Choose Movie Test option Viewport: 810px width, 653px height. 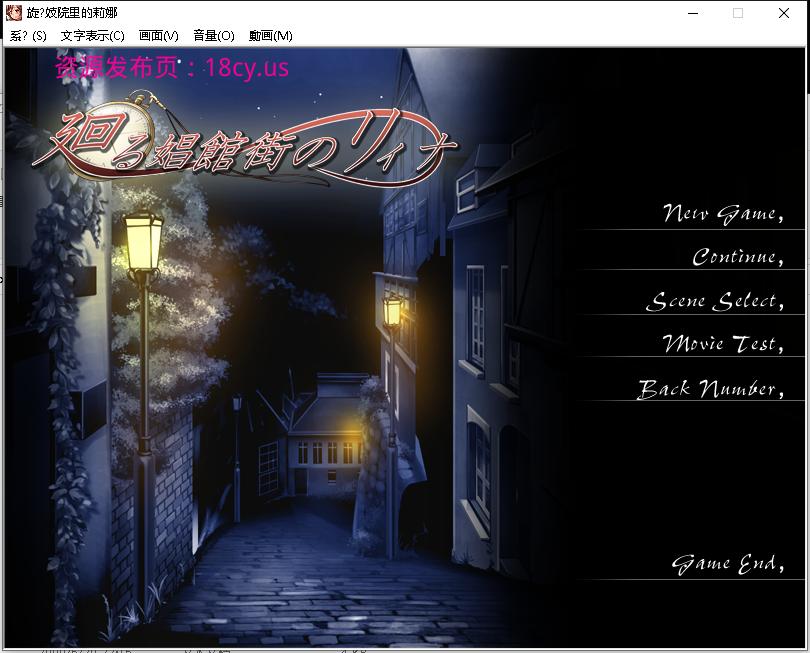pos(723,344)
